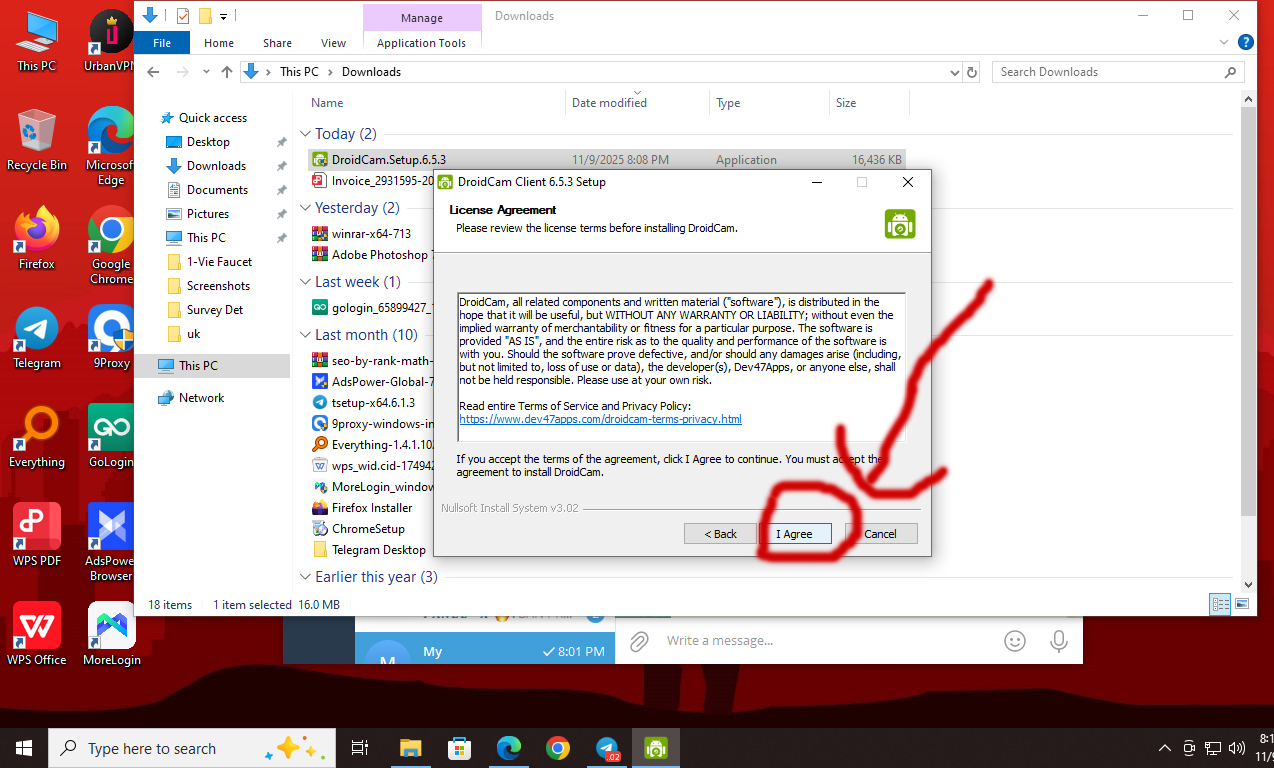Open the Dev47Apps terms privacy link

click(600, 419)
